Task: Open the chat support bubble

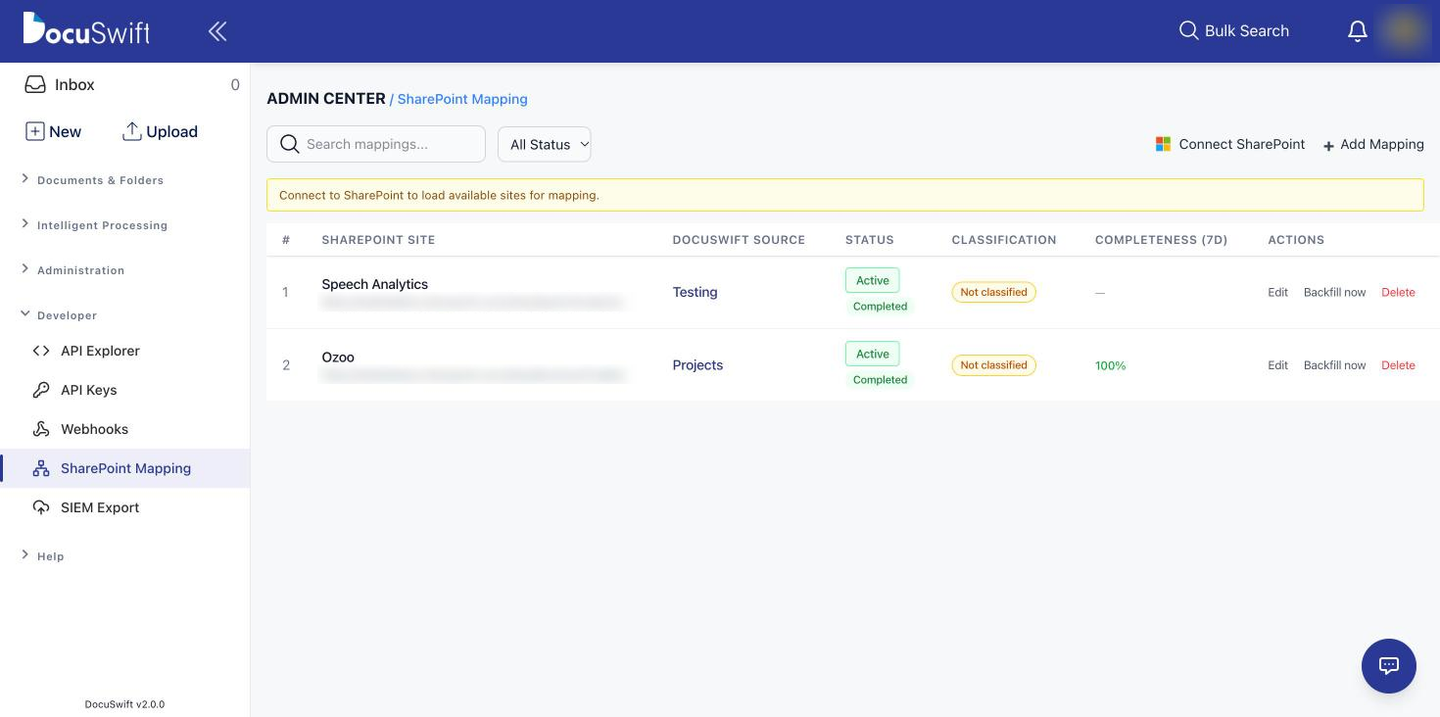Action: pos(1389,666)
